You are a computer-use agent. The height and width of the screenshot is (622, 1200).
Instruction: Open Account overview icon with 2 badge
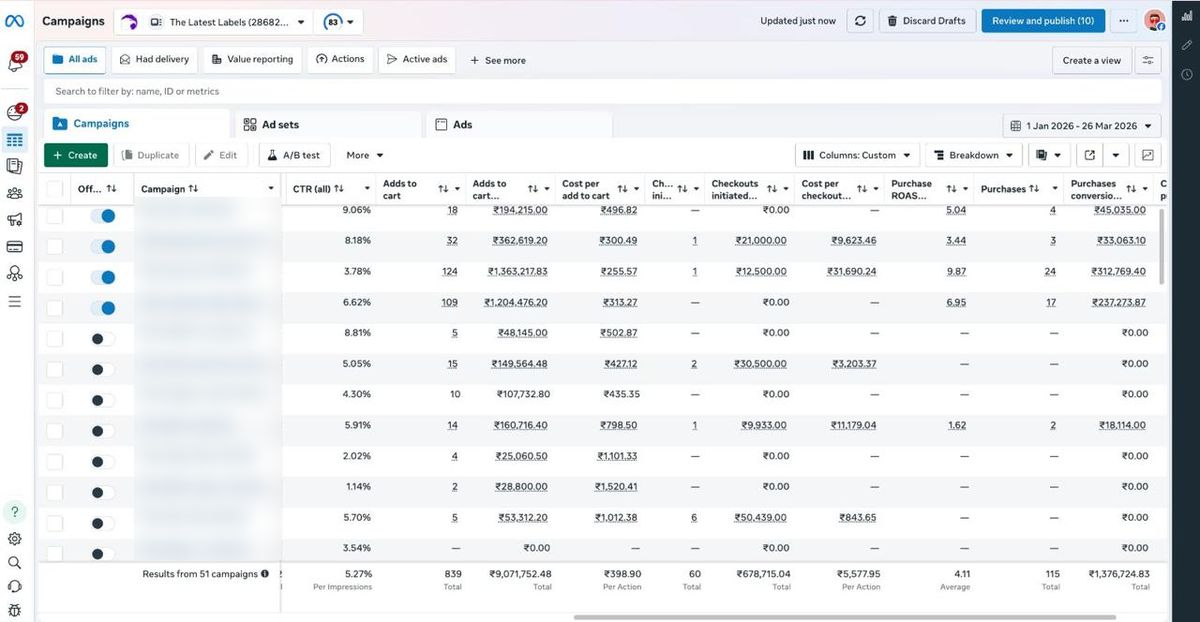click(14, 113)
